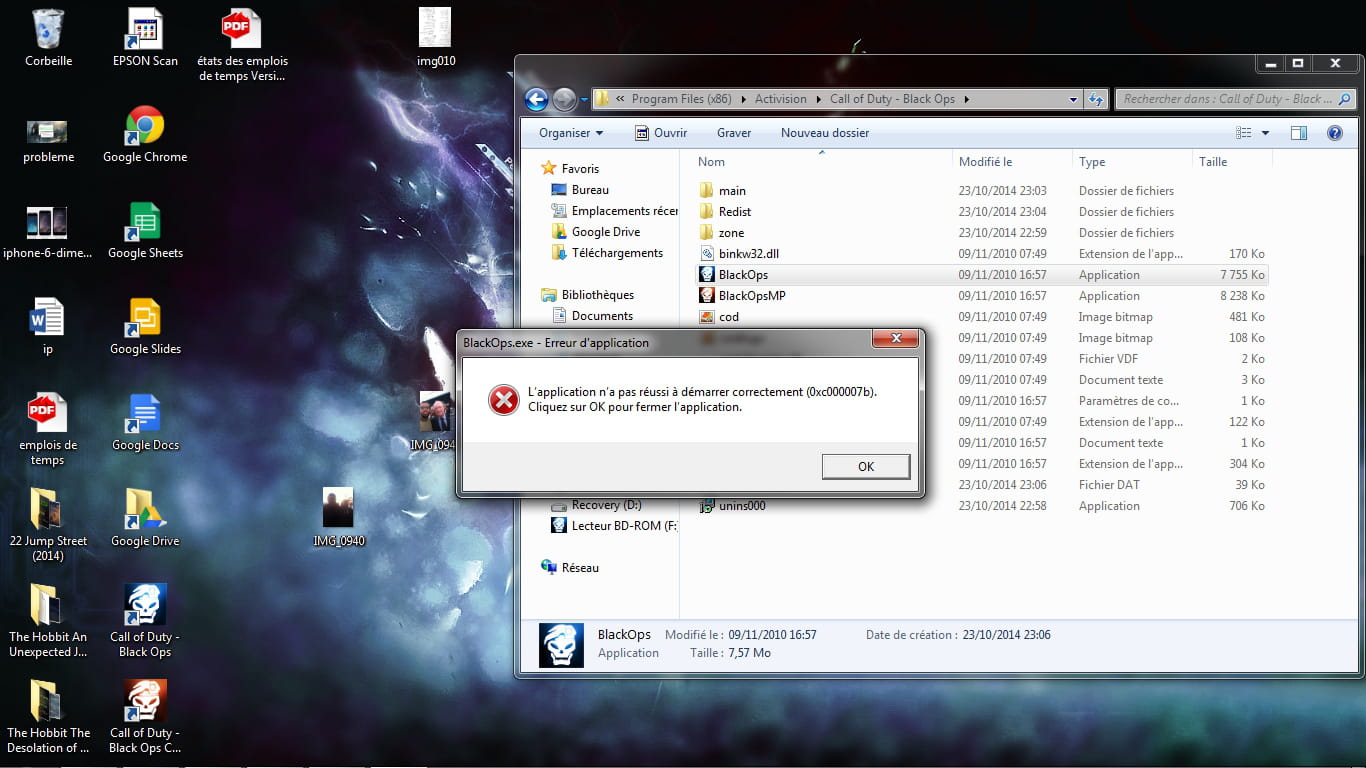Expand the view options dropdown arrow
Image resolution: width=1366 pixels, height=768 pixels.
point(1265,133)
